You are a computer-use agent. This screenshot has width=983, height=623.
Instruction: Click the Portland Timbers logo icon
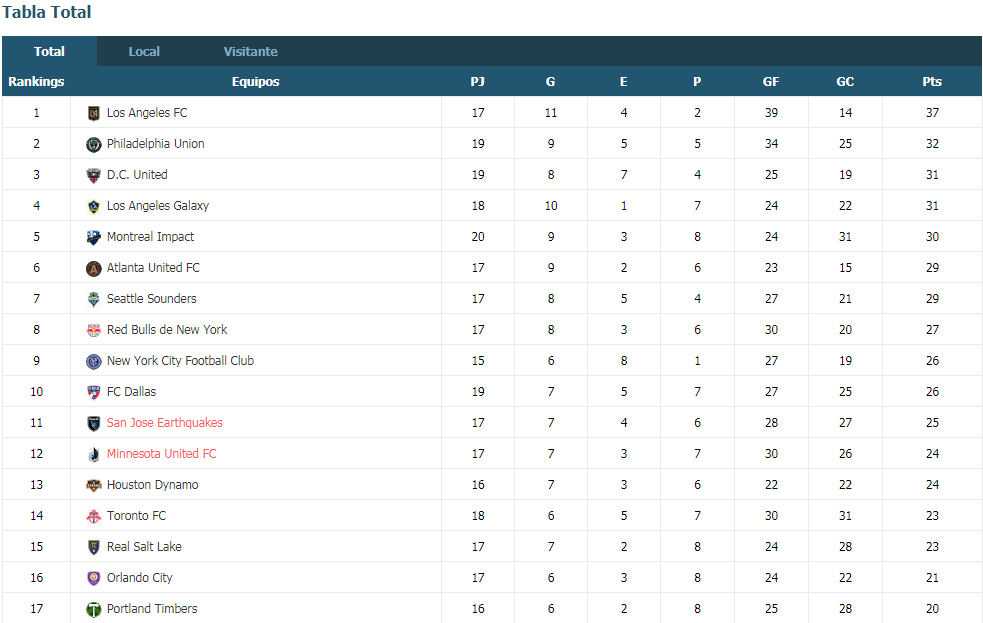[x=93, y=609]
